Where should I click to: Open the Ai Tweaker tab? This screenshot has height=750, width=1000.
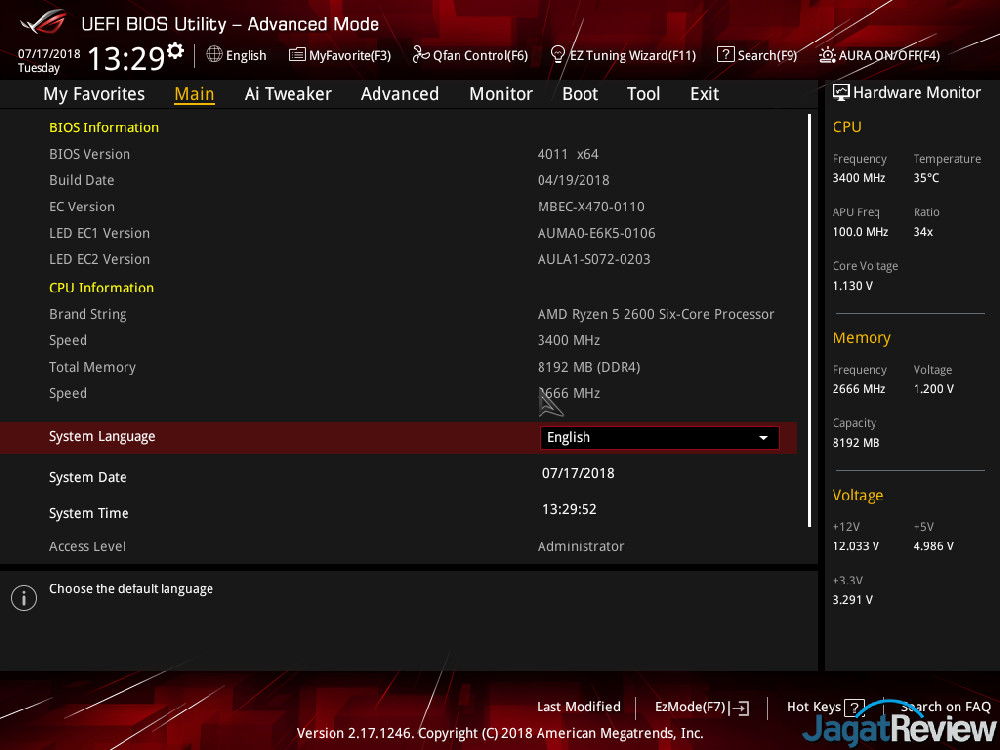[x=288, y=94]
